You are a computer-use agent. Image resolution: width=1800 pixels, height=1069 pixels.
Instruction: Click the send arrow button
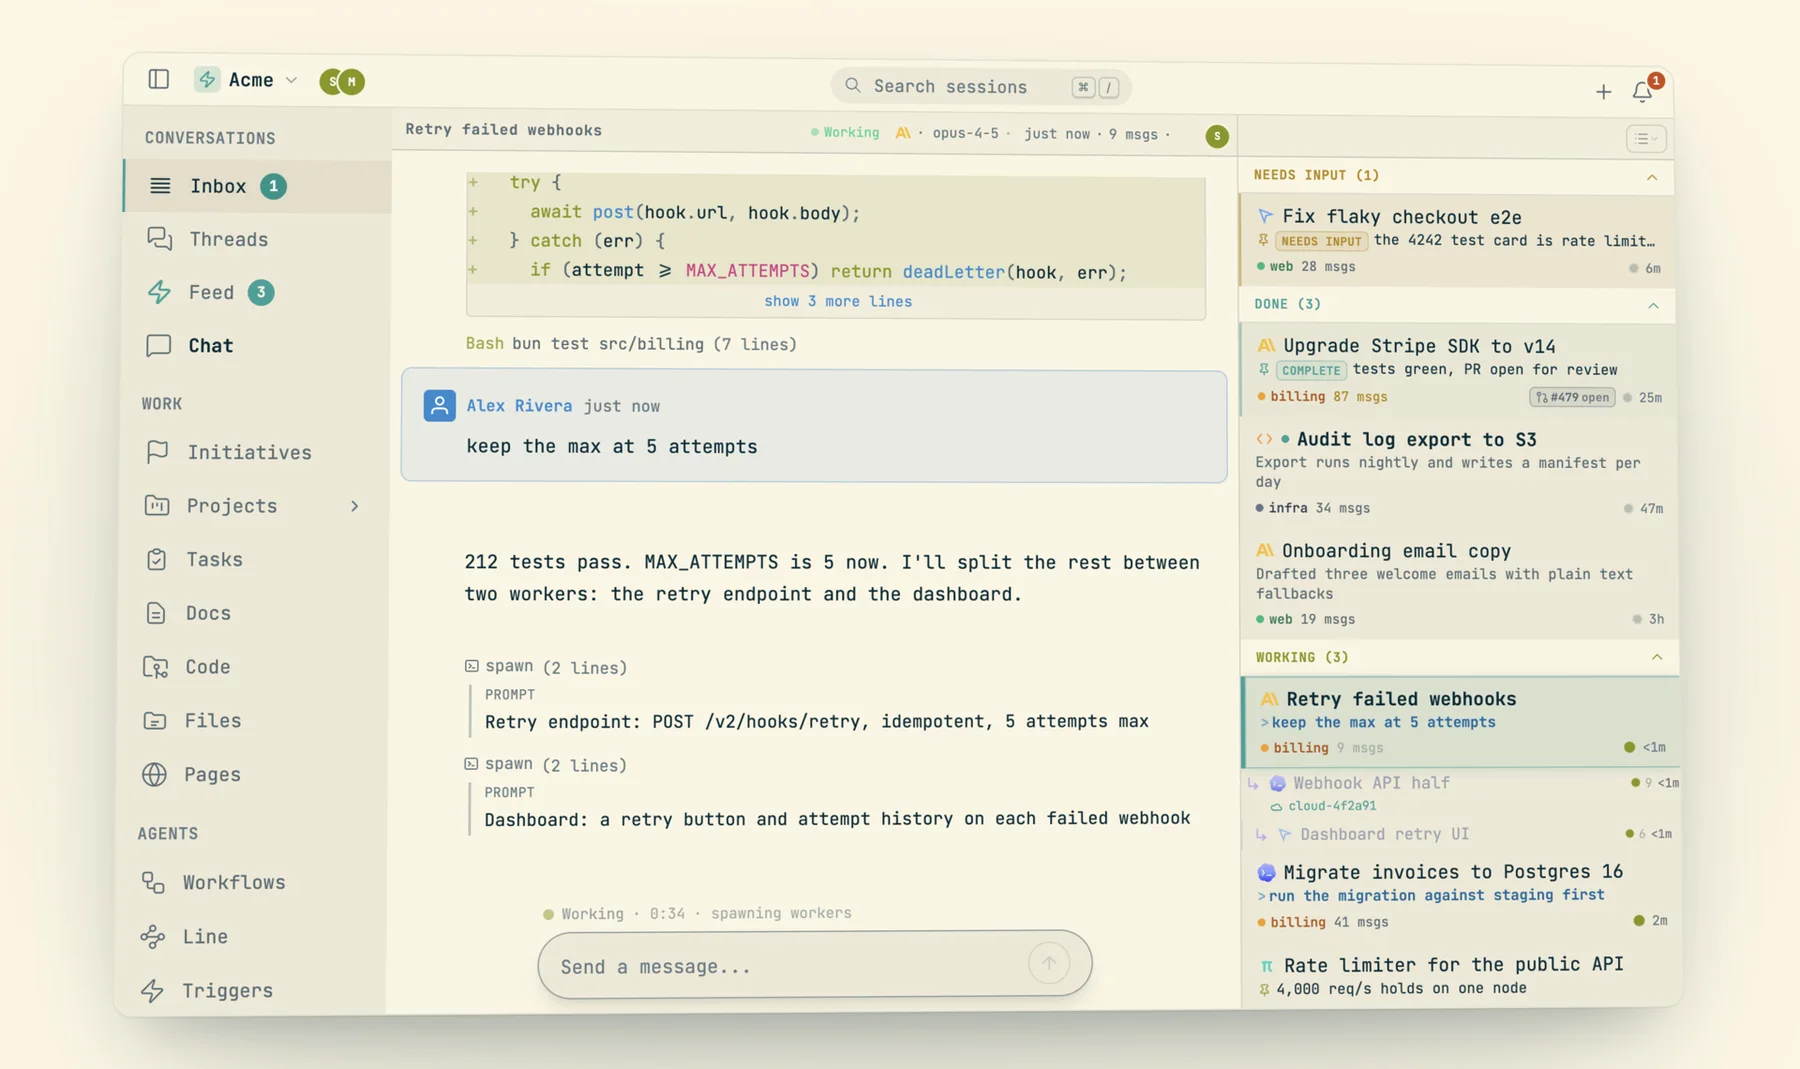(x=1049, y=963)
